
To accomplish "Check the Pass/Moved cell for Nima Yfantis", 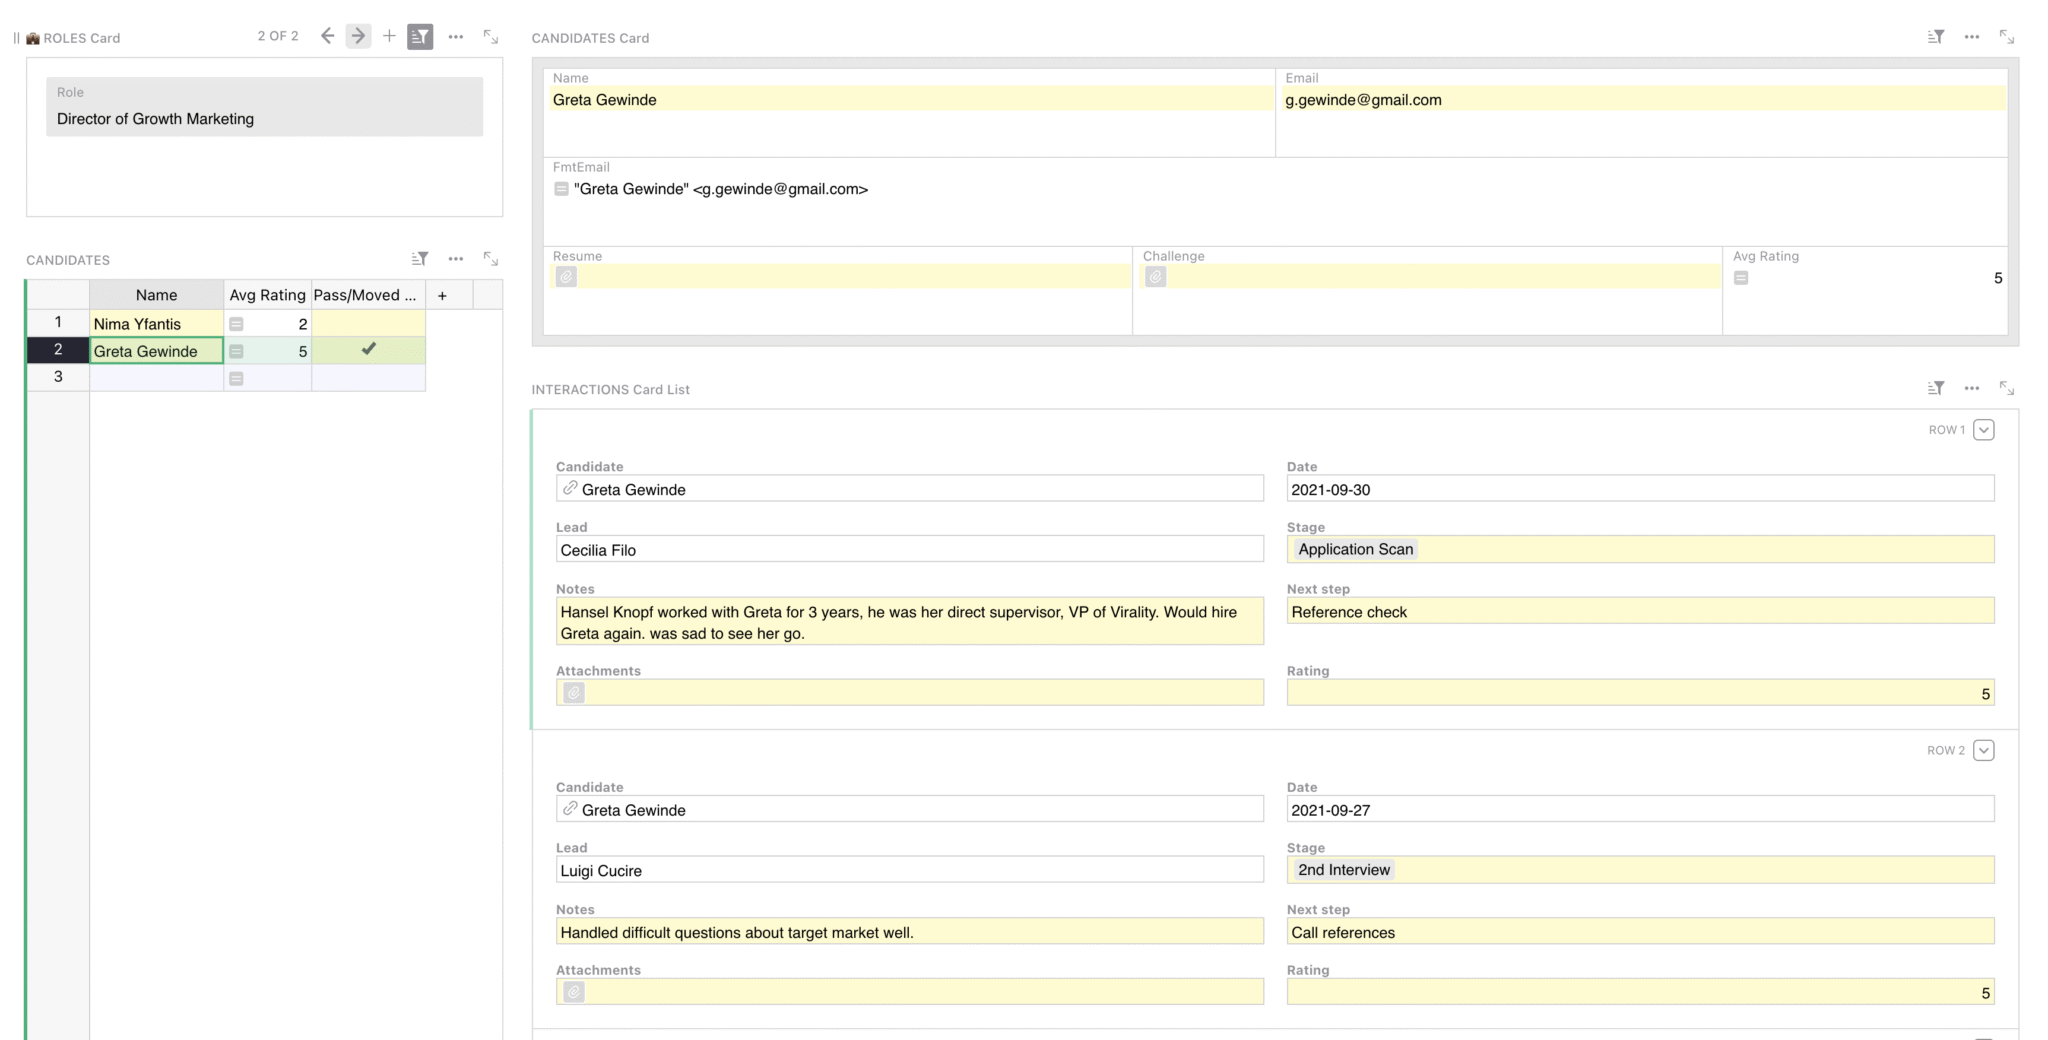I will pyautogui.click(x=368, y=323).
